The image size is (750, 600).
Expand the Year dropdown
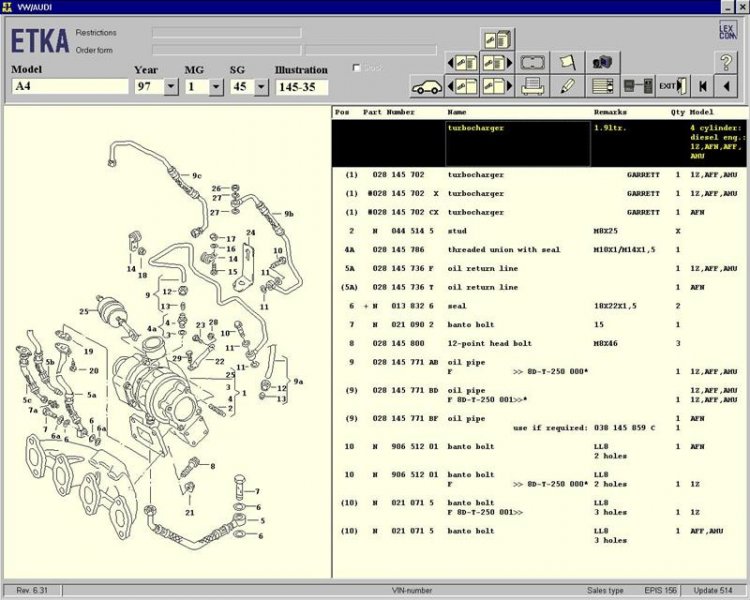170,87
